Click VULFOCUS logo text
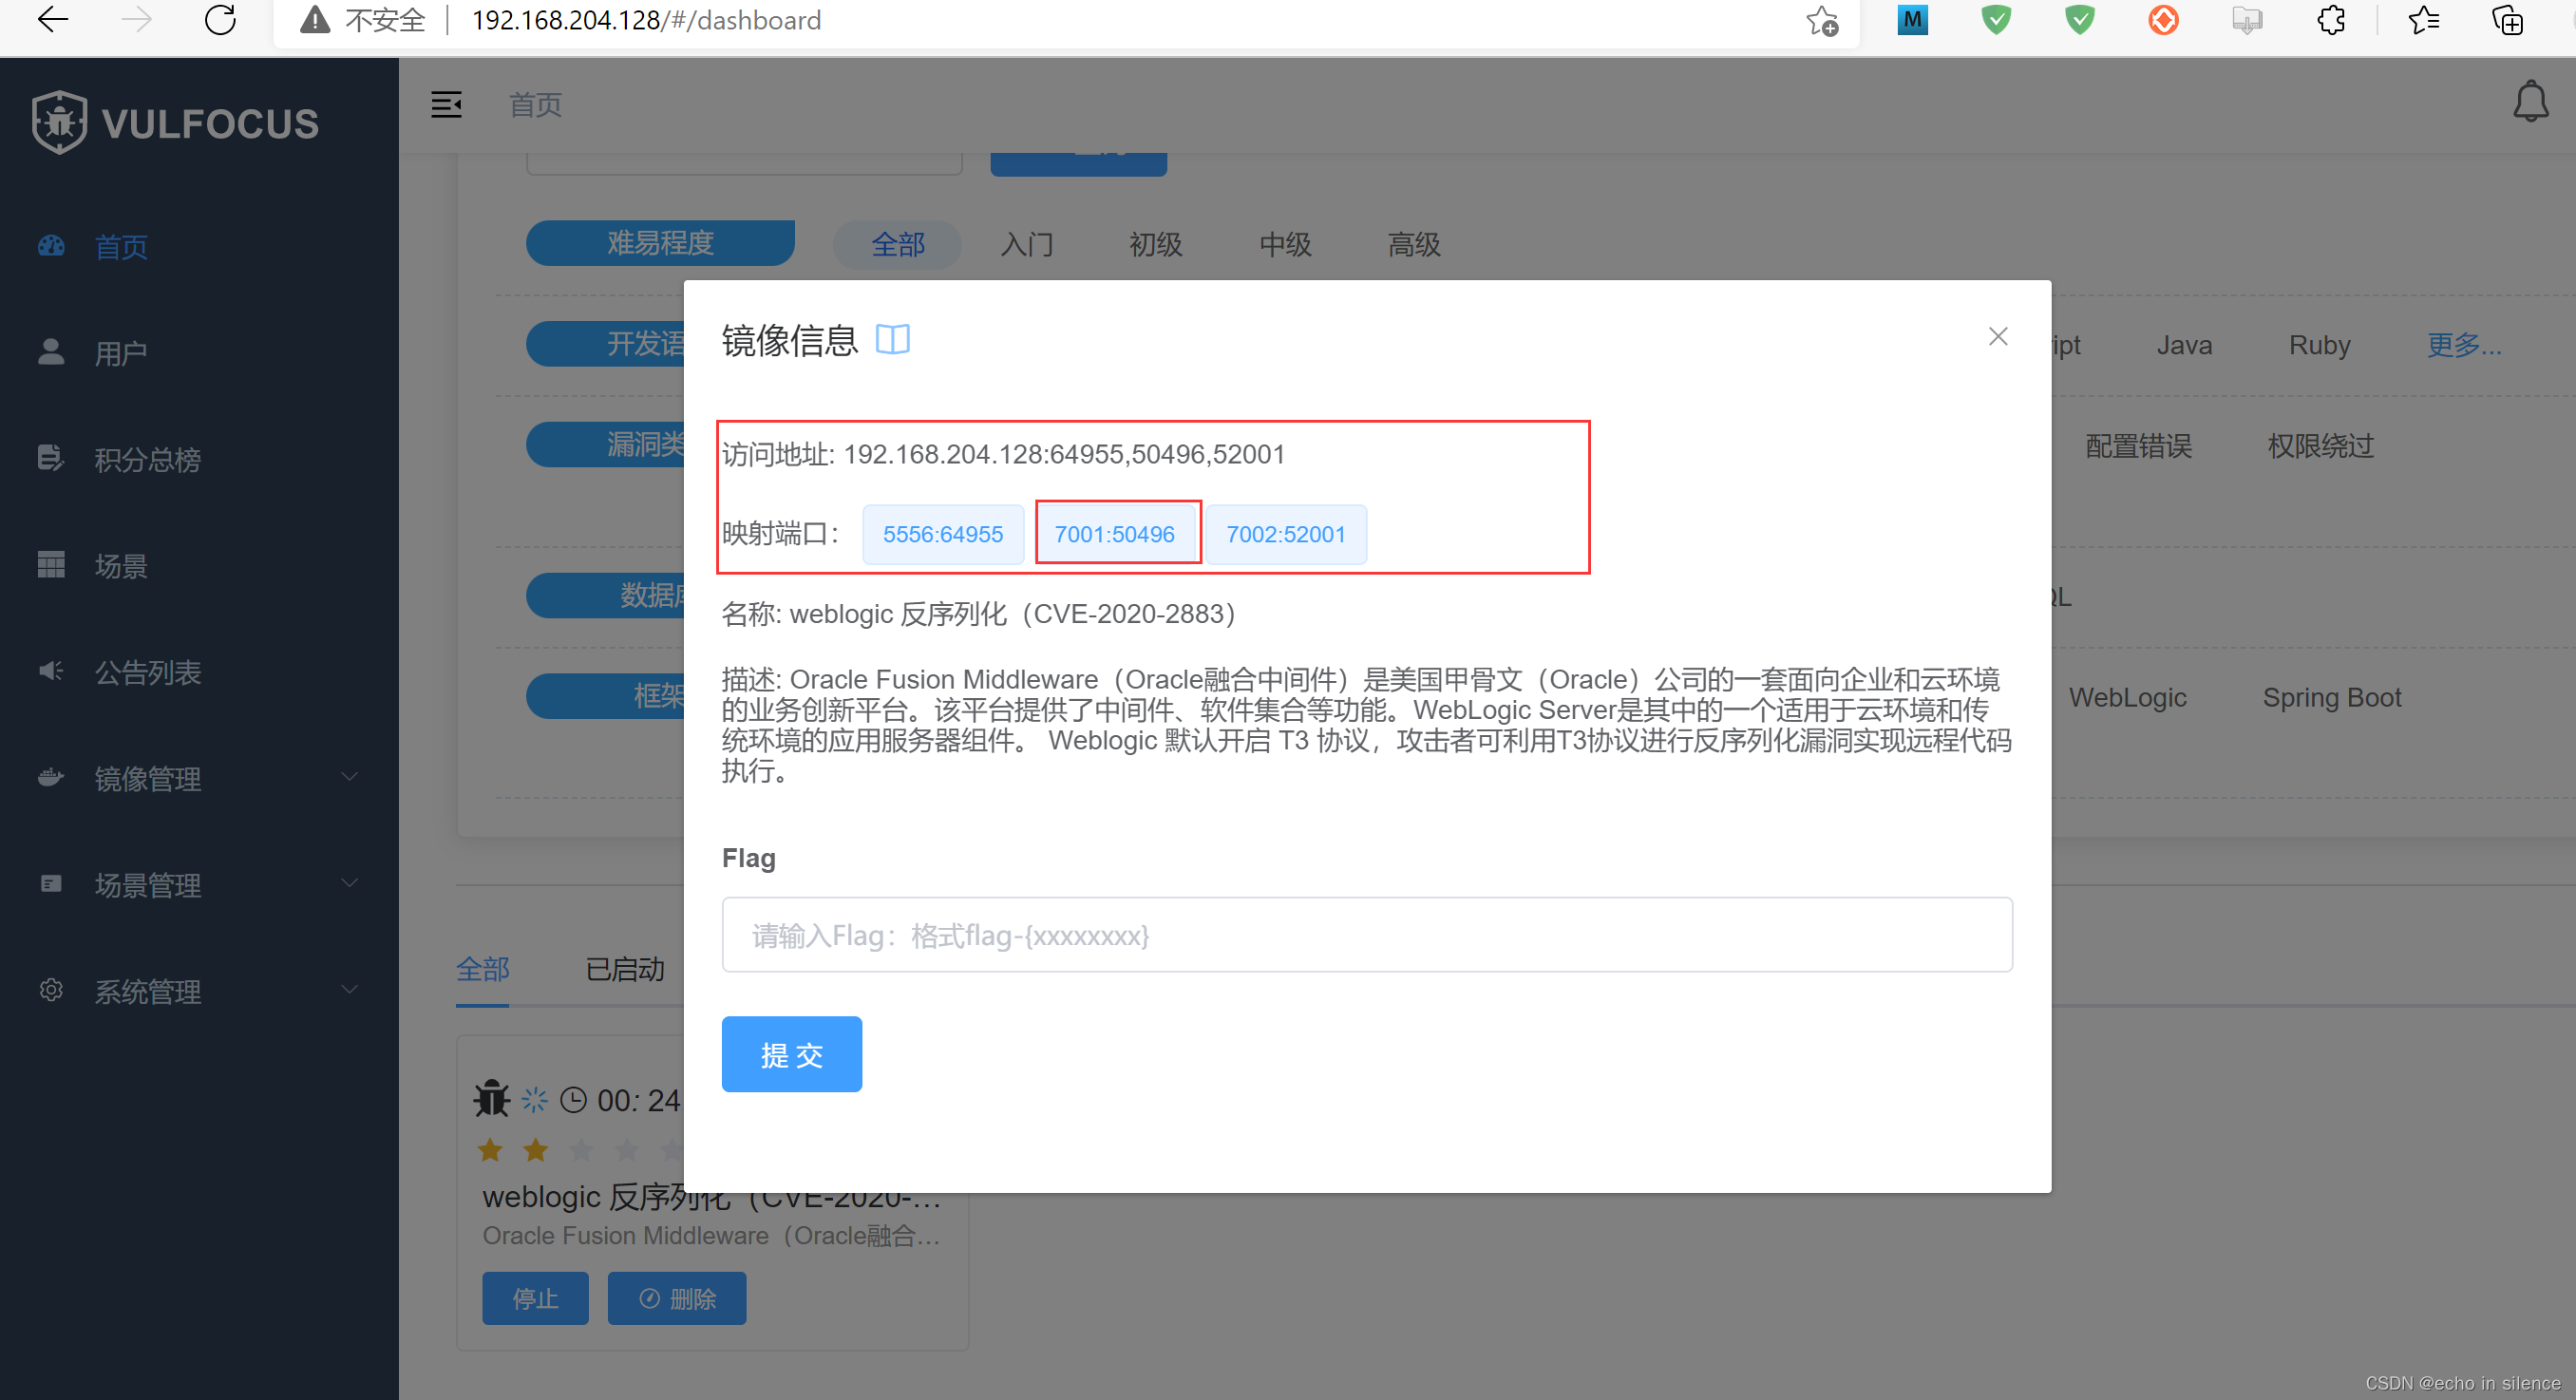2576x1400 pixels. point(210,124)
